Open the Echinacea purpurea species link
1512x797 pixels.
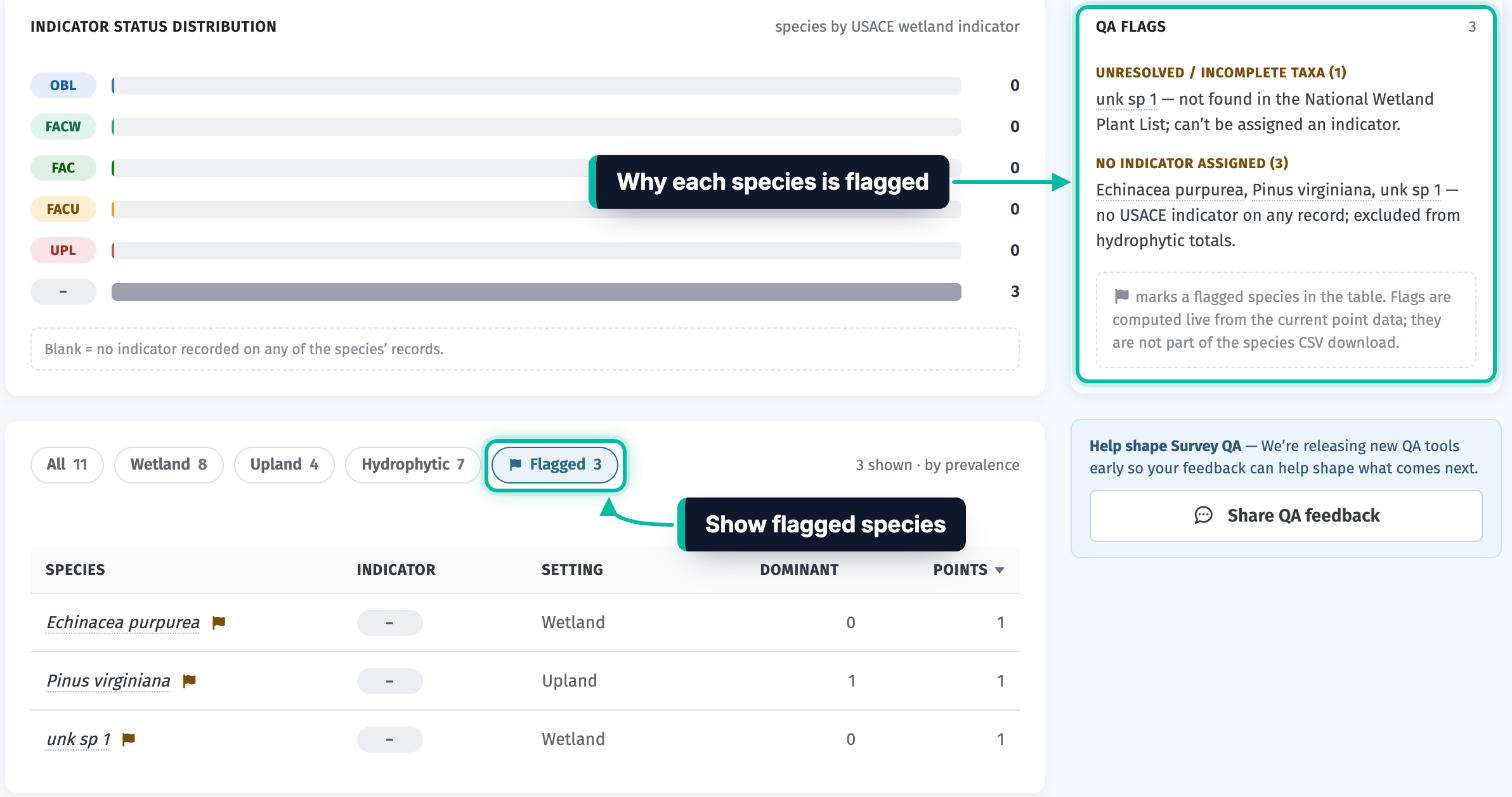[123, 622]
